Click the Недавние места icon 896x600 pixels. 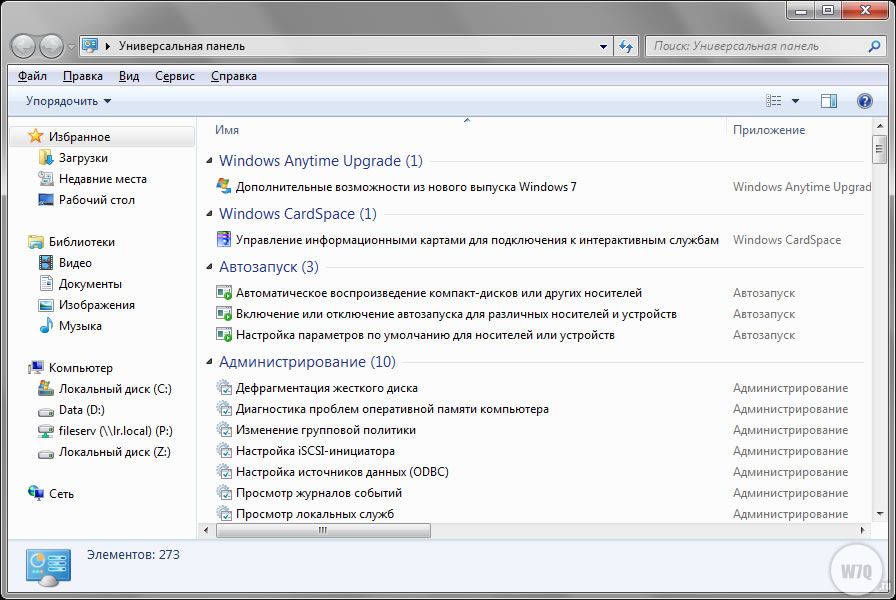46,178
